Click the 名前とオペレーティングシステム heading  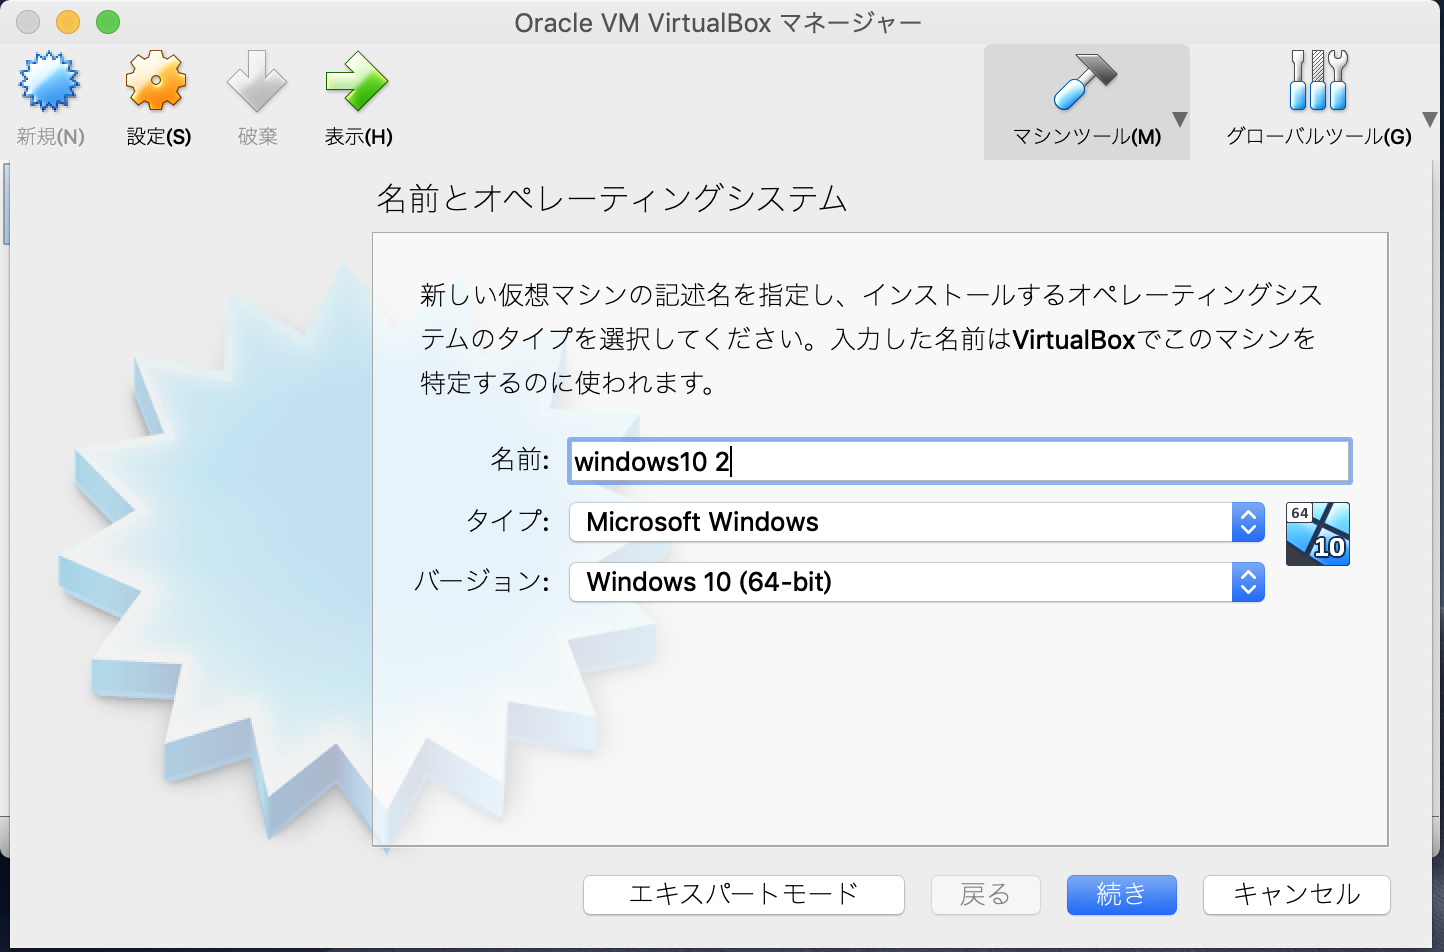612,198
